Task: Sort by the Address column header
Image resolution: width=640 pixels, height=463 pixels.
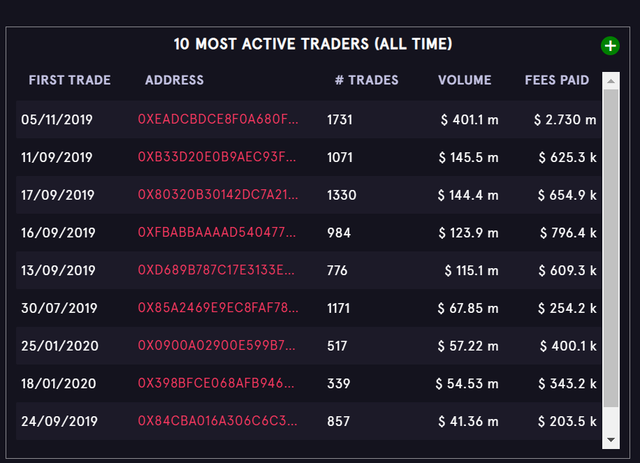Action: pos(174,80)
